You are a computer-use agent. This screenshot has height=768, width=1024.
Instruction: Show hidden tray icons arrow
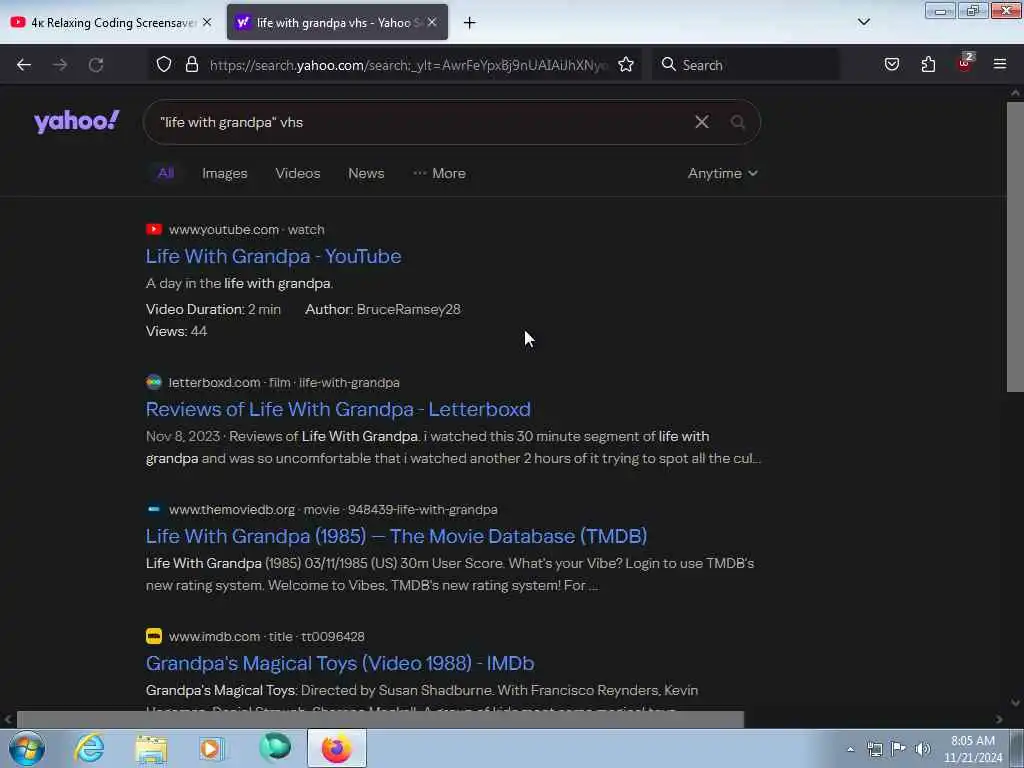(850, 749)
